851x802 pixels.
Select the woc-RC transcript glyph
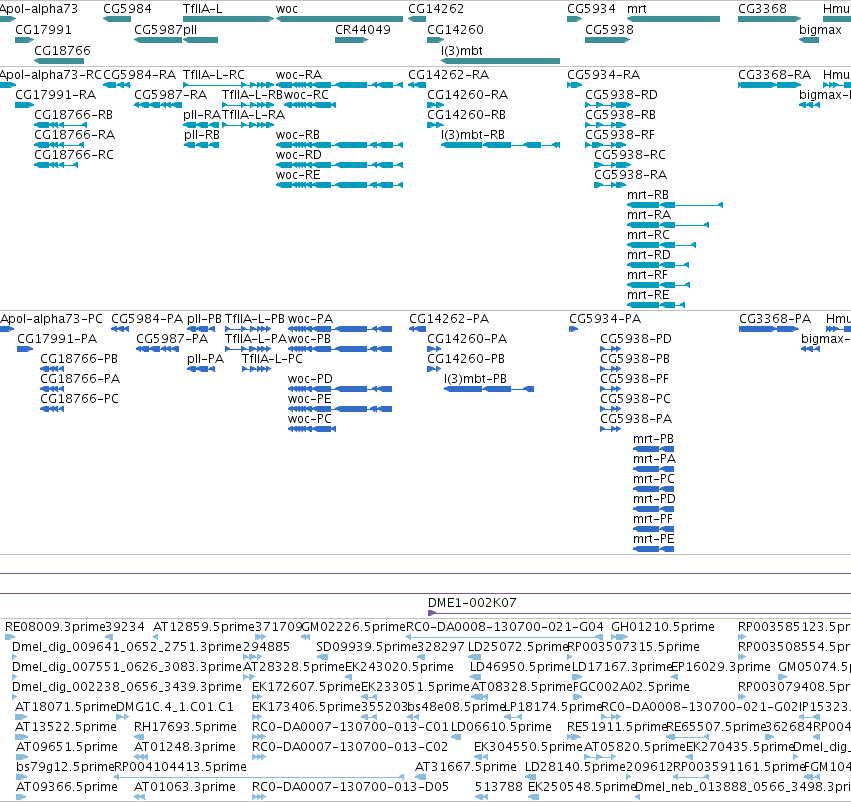310,105
